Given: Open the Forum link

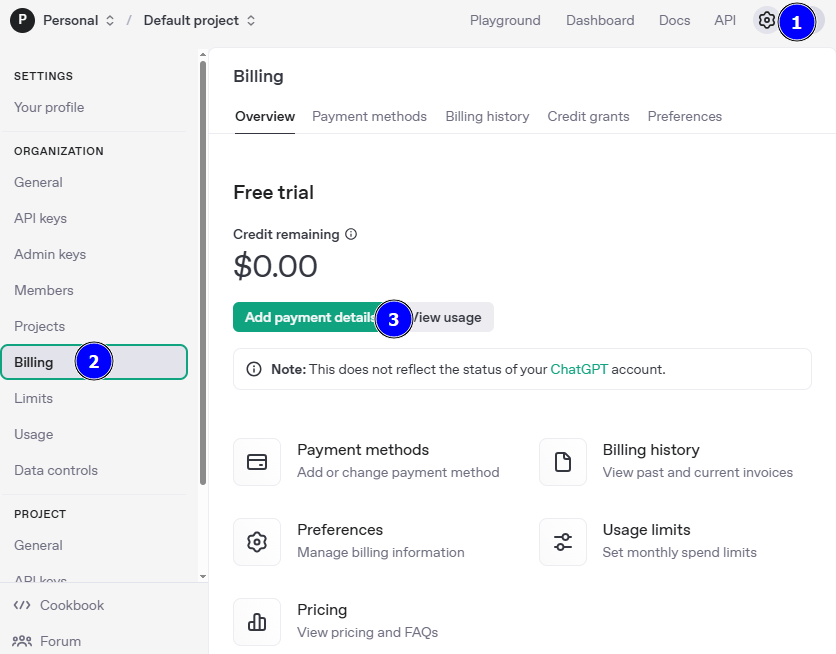Looking at the screenshot, I should 60,641.
